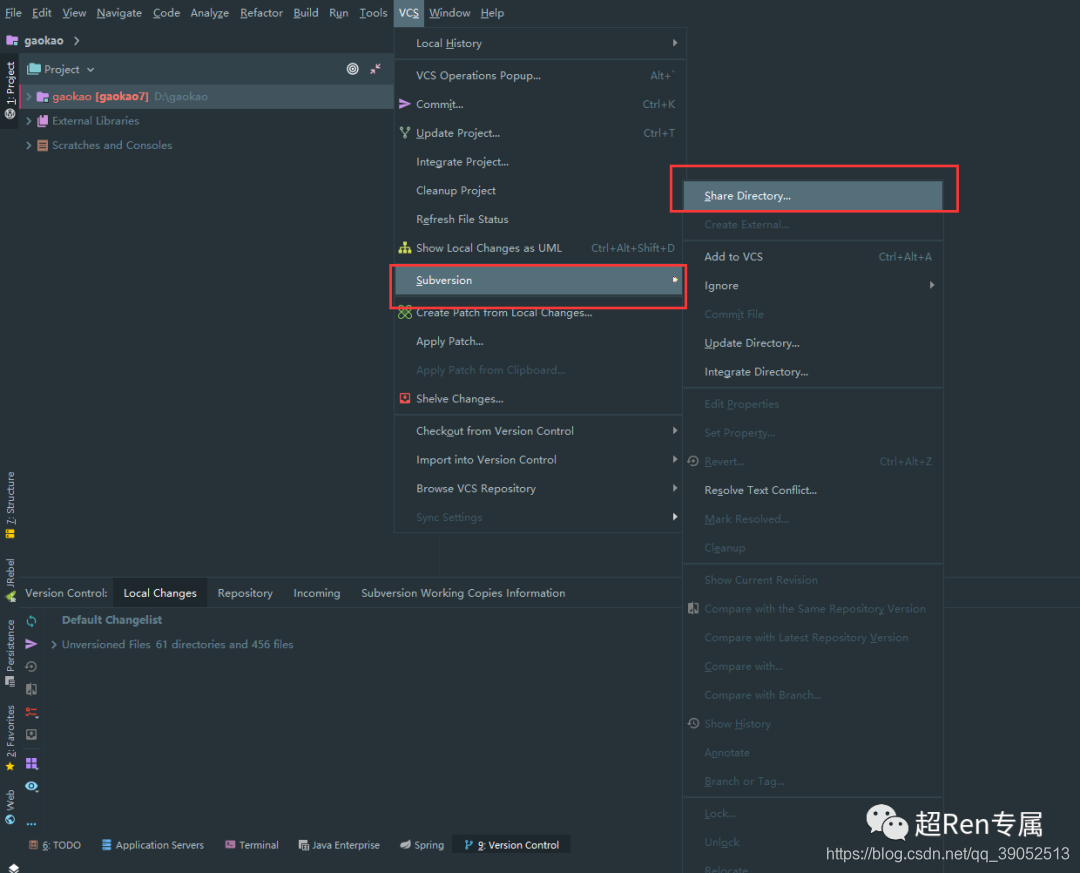Viewport: 1080px width, 873px height.
Task: Open the Web side tool window
Action: 10,806
